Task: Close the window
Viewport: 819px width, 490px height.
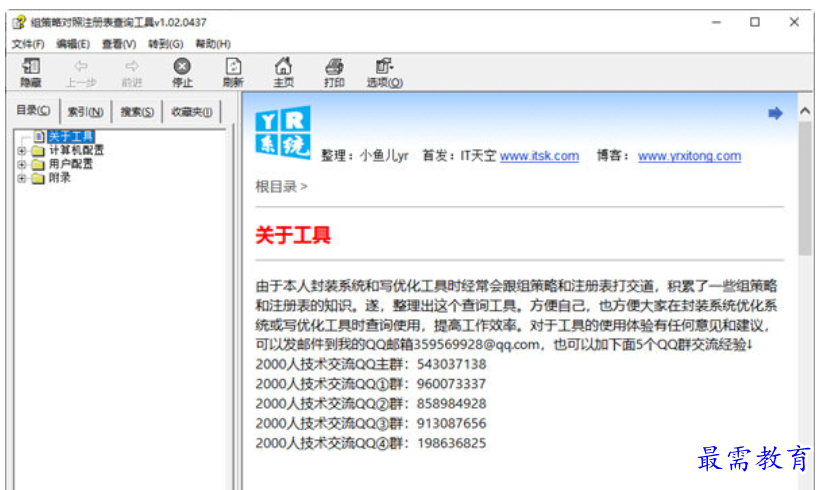Action: pos(794,22)
